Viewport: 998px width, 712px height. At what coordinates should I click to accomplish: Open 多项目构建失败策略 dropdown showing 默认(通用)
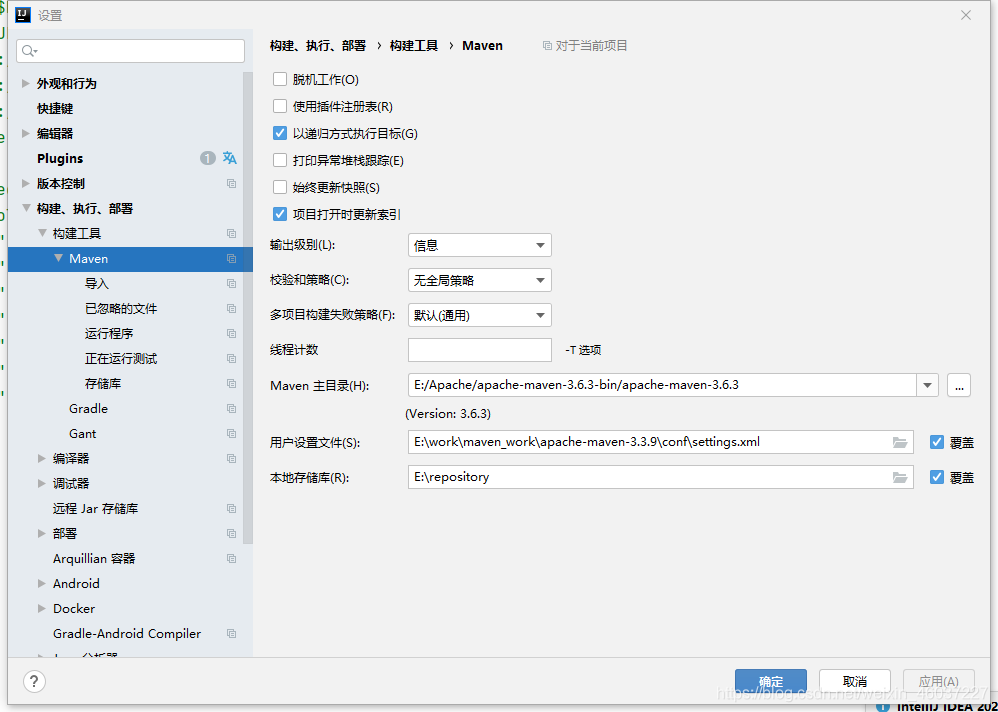tap(479, 316)
